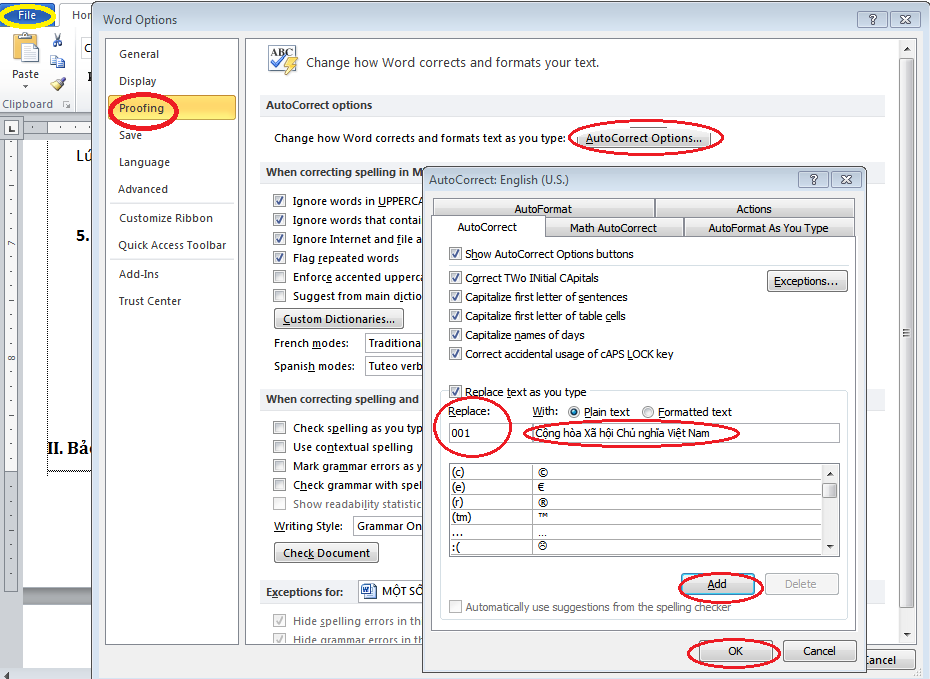Screen dimensions: 930x679
Task: Open the Spanish modes dropdown
Action: coord(393,366)
